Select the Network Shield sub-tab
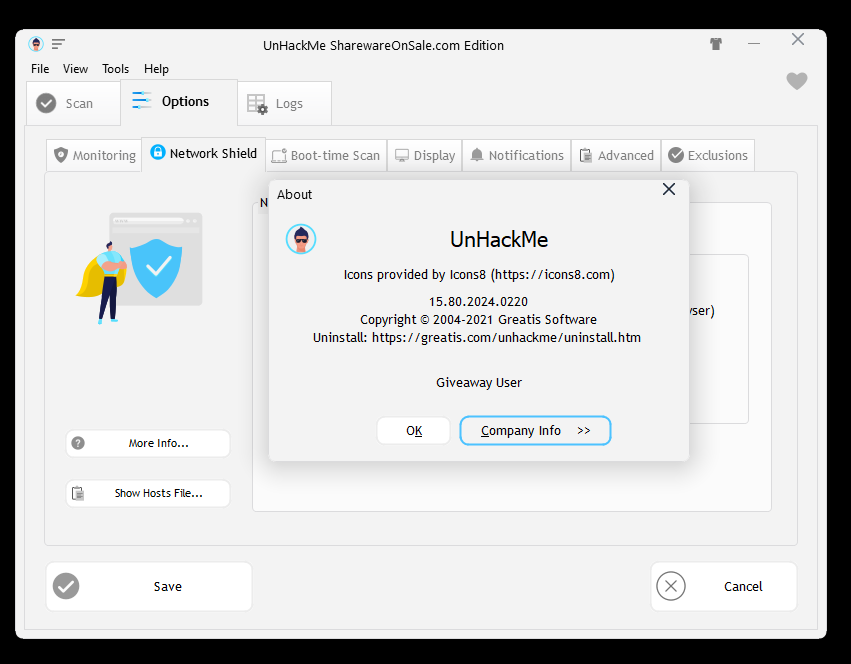Screen dimensions: 851x664 (x=204, y=154)
